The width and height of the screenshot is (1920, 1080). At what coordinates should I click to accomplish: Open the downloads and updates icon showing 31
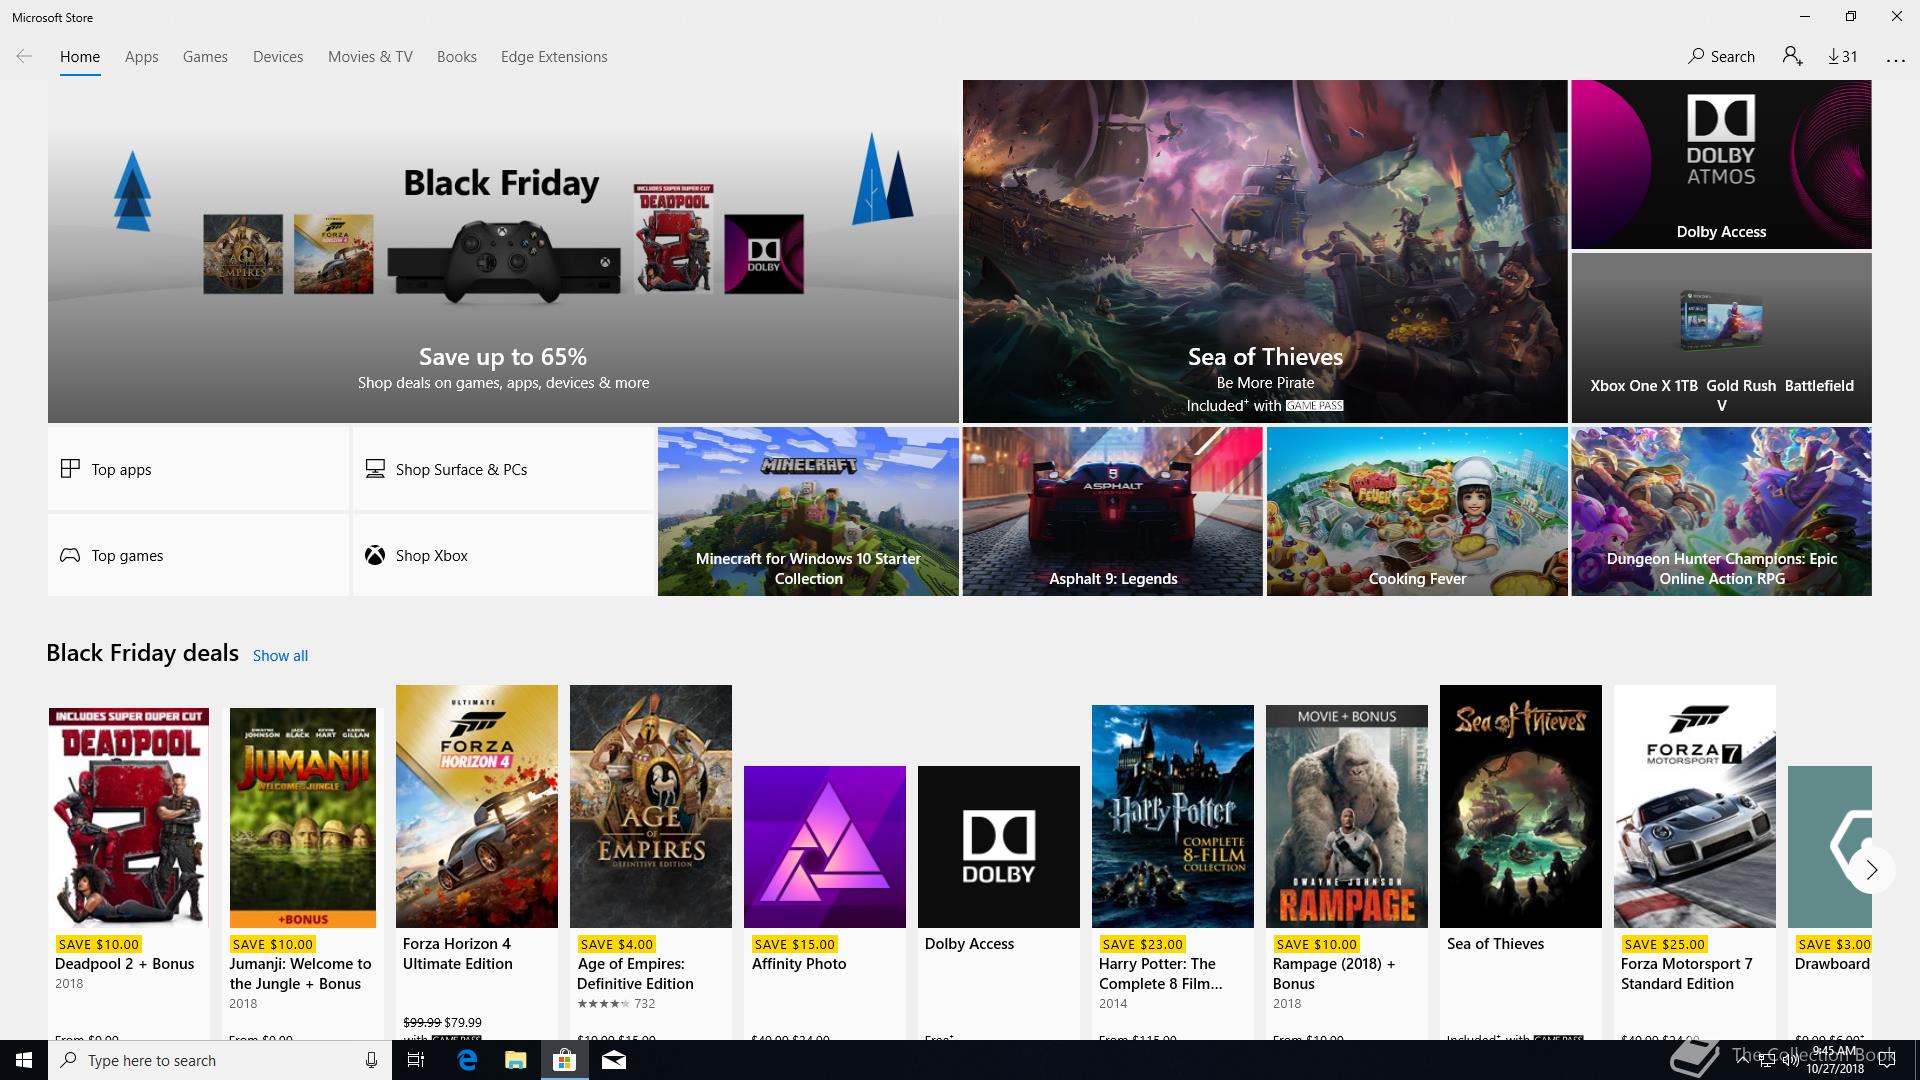pyautogui.click(x=1842, y=57)
